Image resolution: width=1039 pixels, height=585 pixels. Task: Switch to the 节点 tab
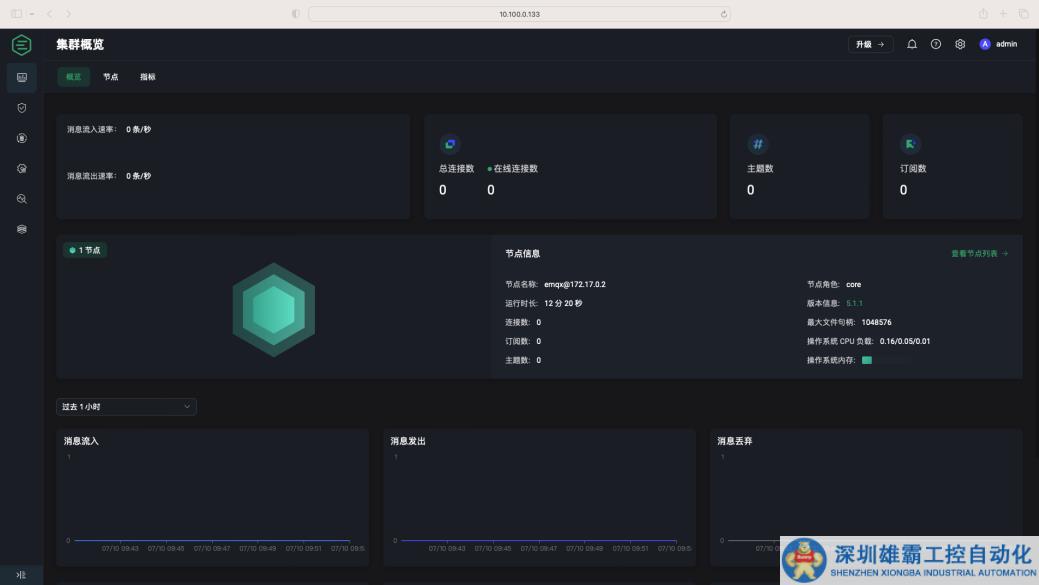pyautogui.click(x=110, y=77)
